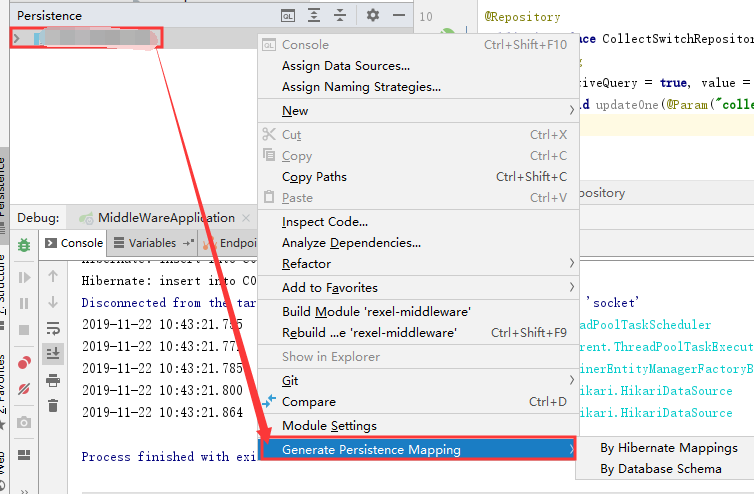Click the HikariDataSource log text at 10:43:21.800

click(656, 391)
